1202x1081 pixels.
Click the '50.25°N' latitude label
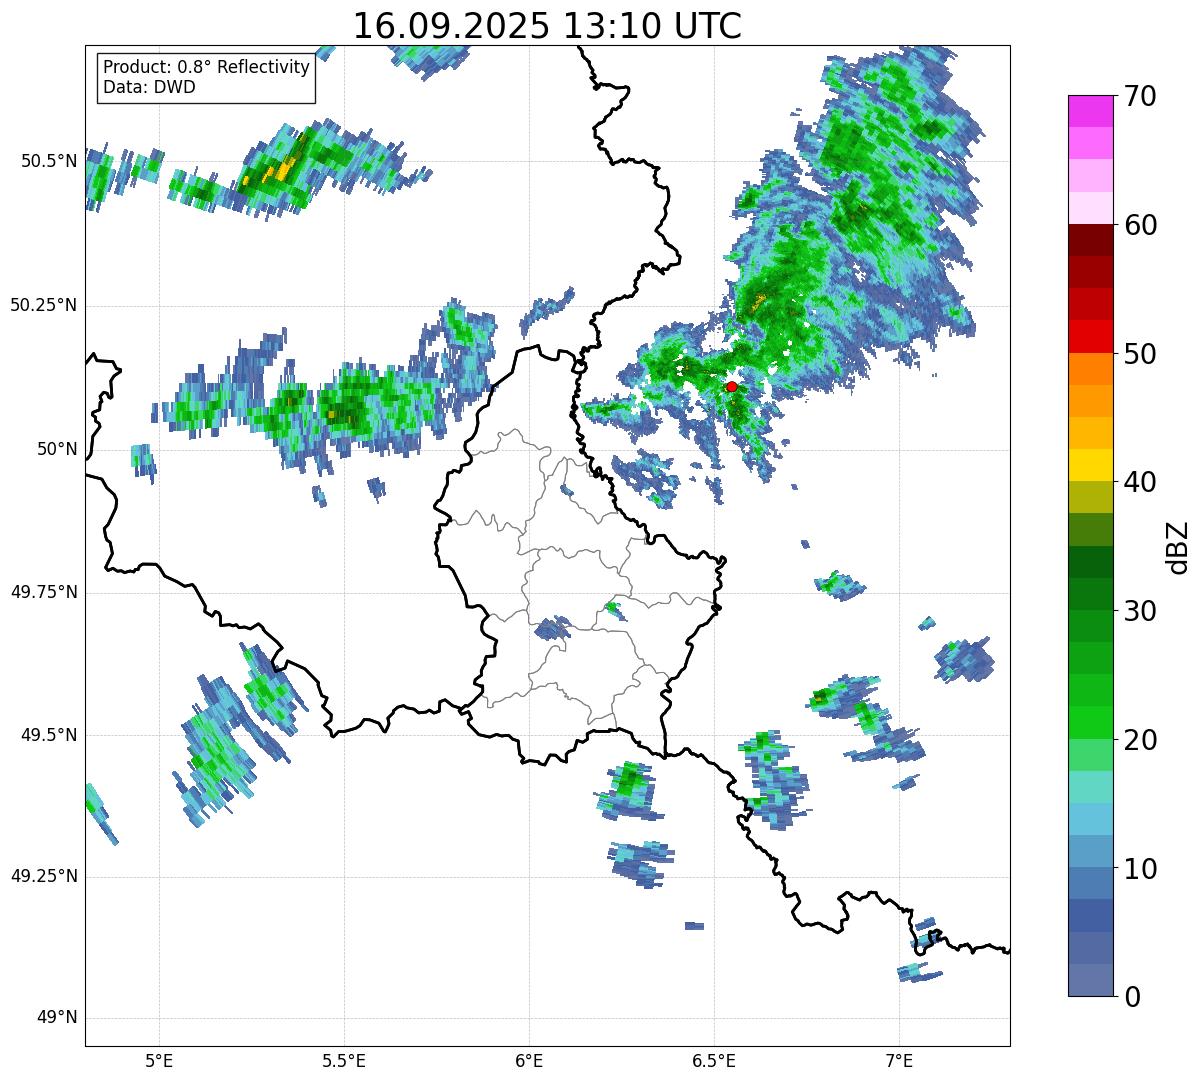[44, 305]
